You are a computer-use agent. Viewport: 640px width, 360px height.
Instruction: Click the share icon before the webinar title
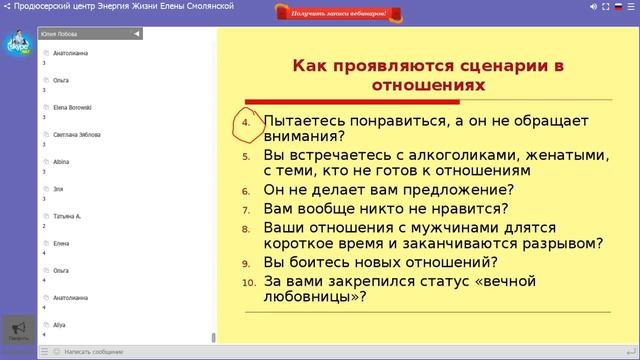pos(7,6)
